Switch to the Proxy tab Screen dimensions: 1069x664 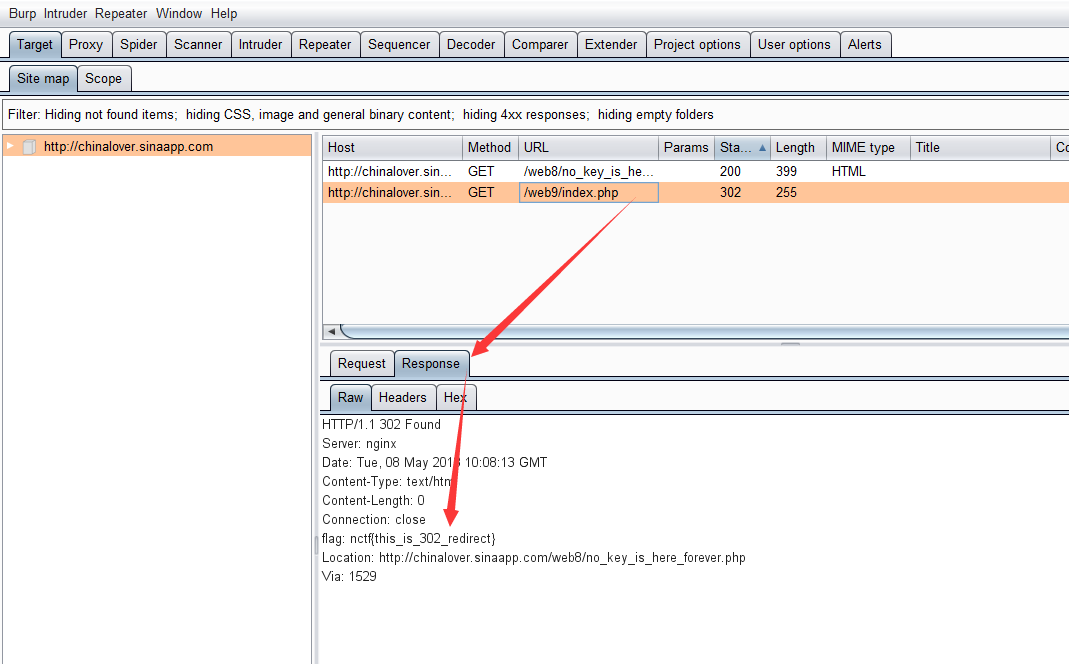[86, 44]
